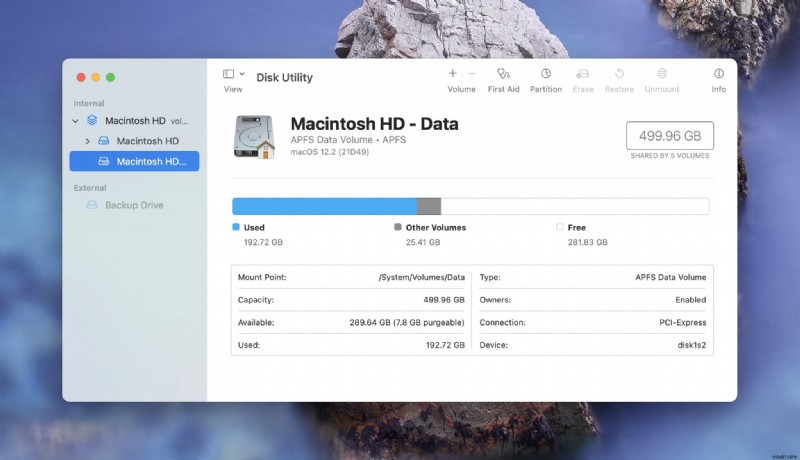Screen dimensions: 800x460
Task: Expand the Macintosh HD volume chevron
Action: 88,141
